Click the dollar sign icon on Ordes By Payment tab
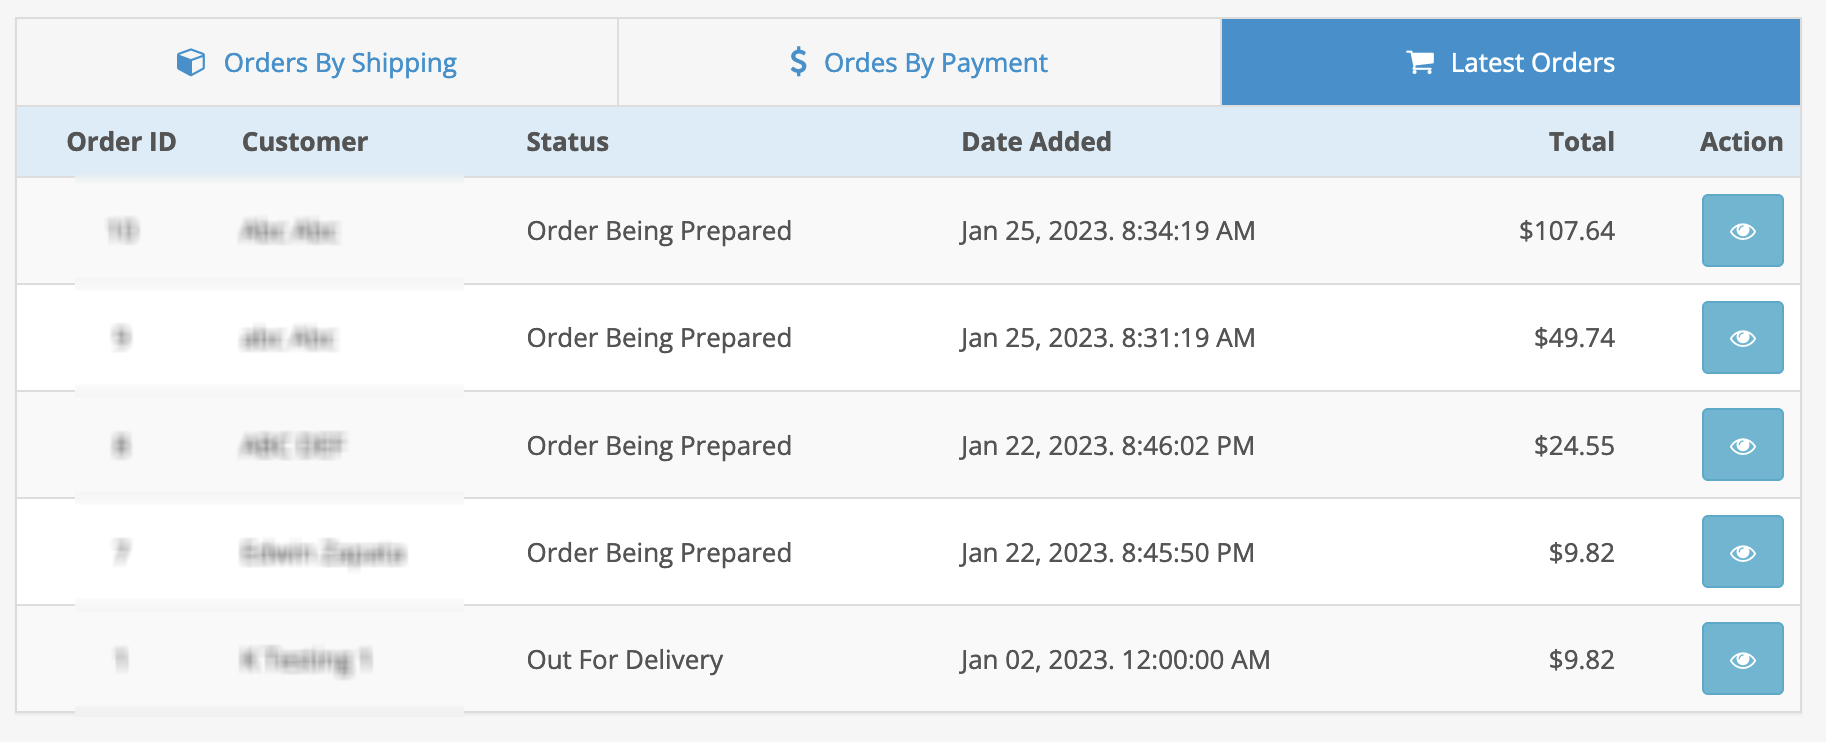 (797, 62)
